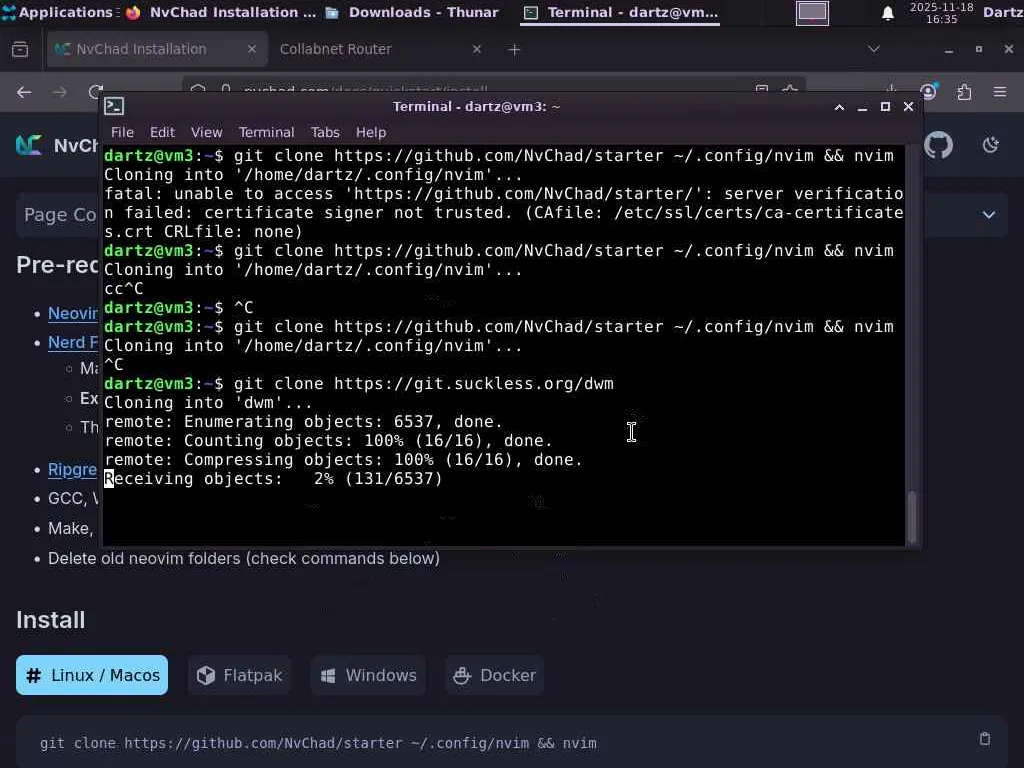This screenshot has height=768, width=1024.
Task: Open the terminal File menu
Action: (x=122, y=132)
